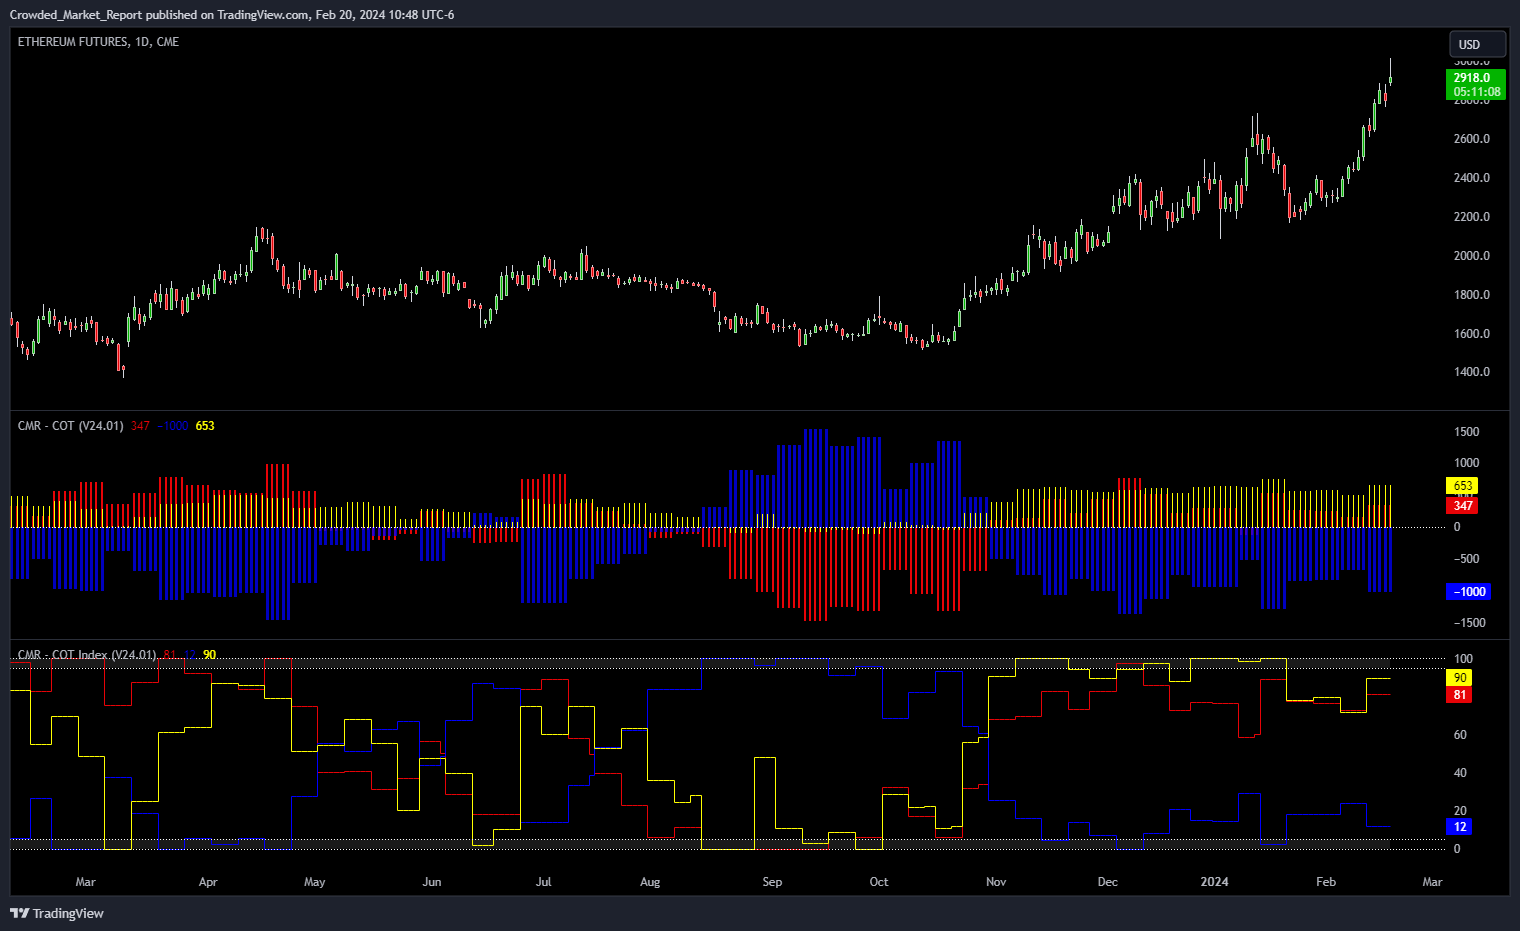Click the 2024 label on the time axis
The image size is (1520, 931).
pos(1214,882)
